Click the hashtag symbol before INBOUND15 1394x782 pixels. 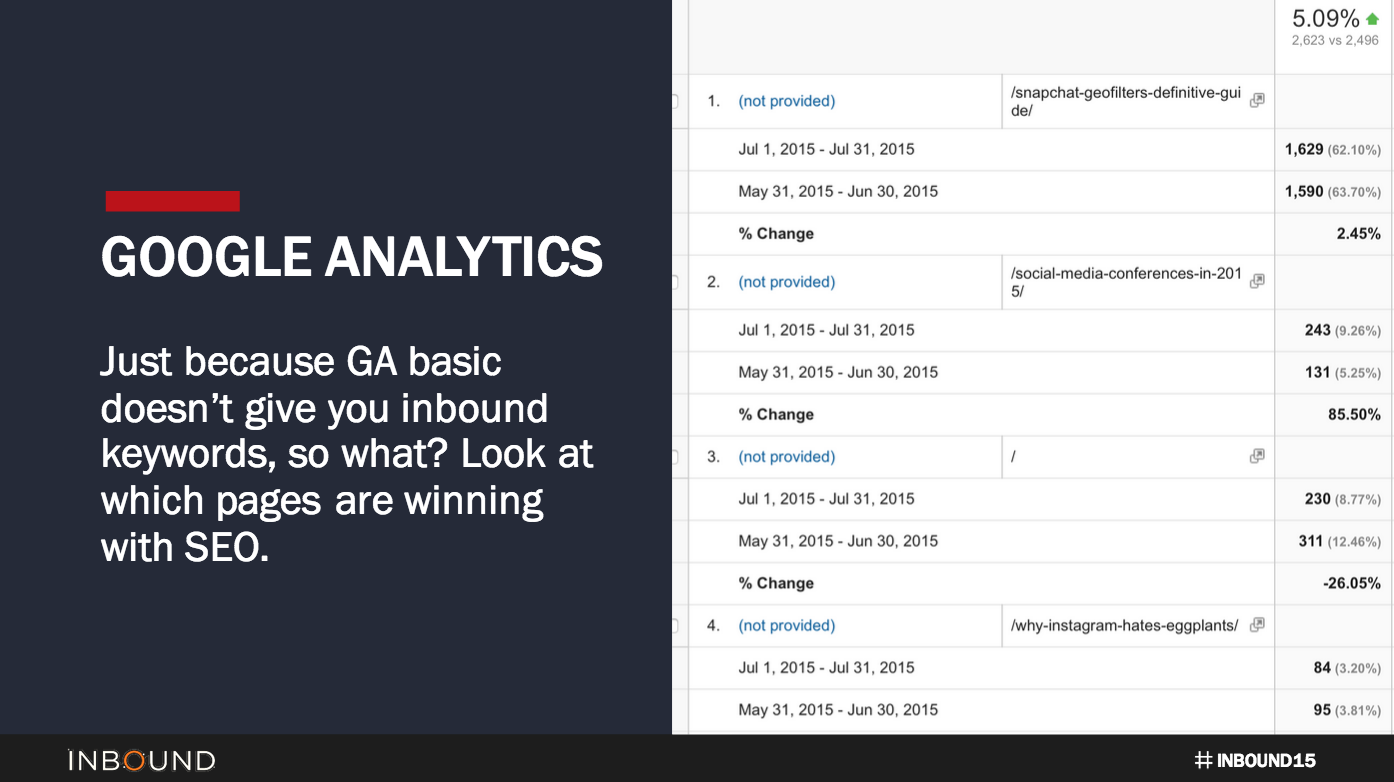(1202, 760)
